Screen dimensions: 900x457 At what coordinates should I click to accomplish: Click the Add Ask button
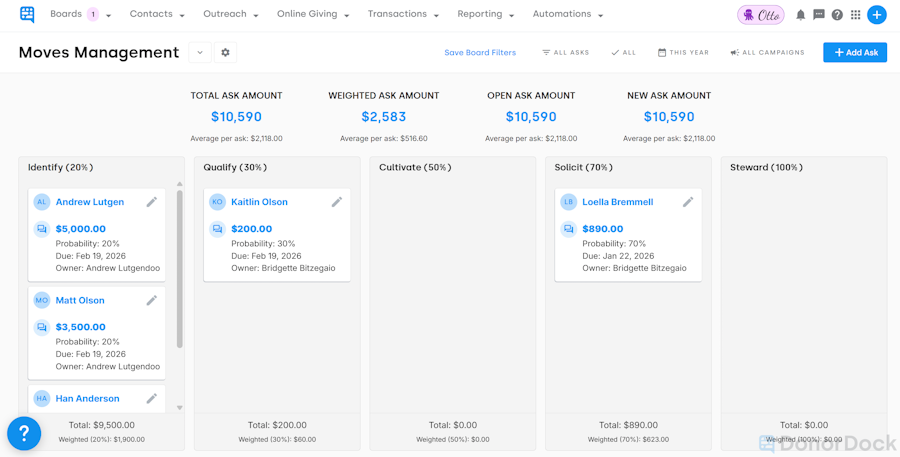coord(855,52)
